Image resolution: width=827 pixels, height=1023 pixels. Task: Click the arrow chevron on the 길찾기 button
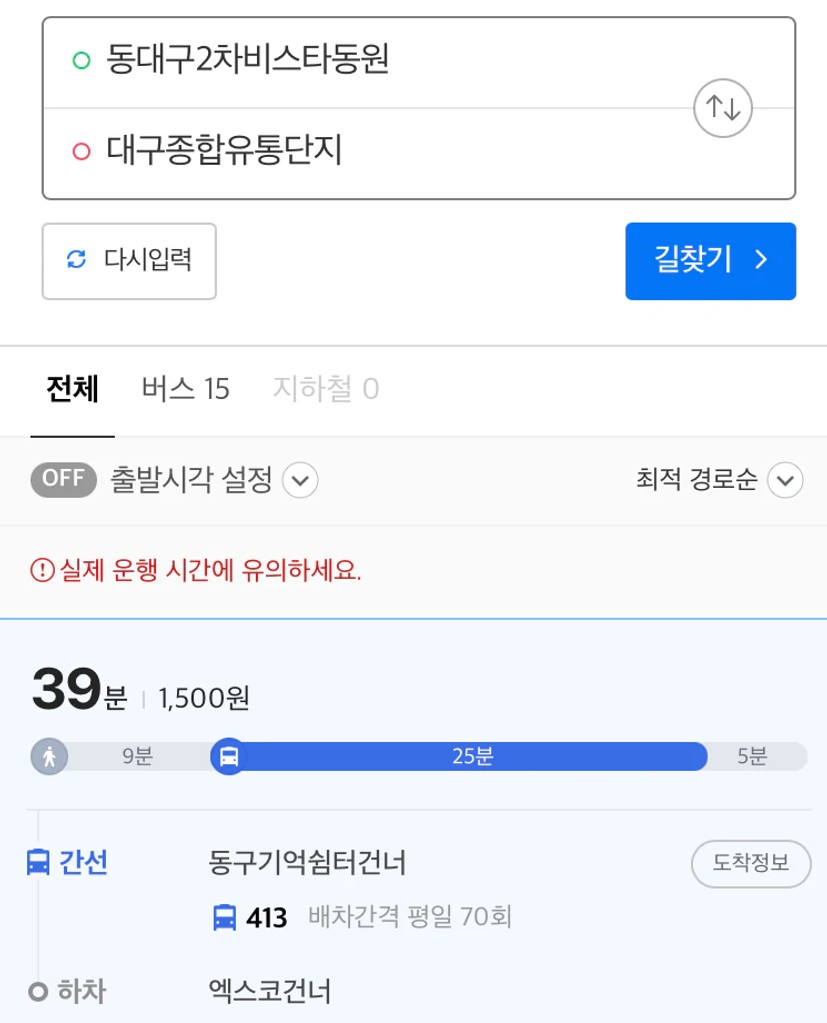pos(761,260)
